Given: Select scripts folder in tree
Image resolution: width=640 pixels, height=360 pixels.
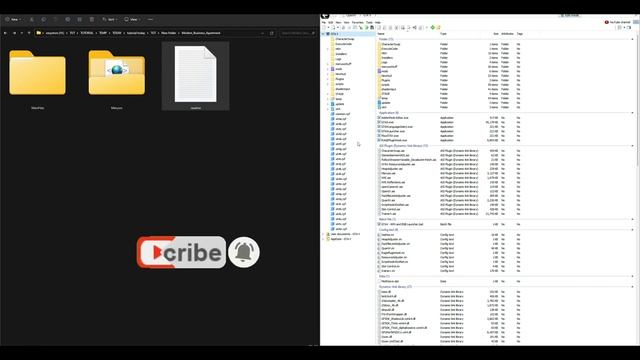Looking at the screenshot, I should tap(340, 84).
